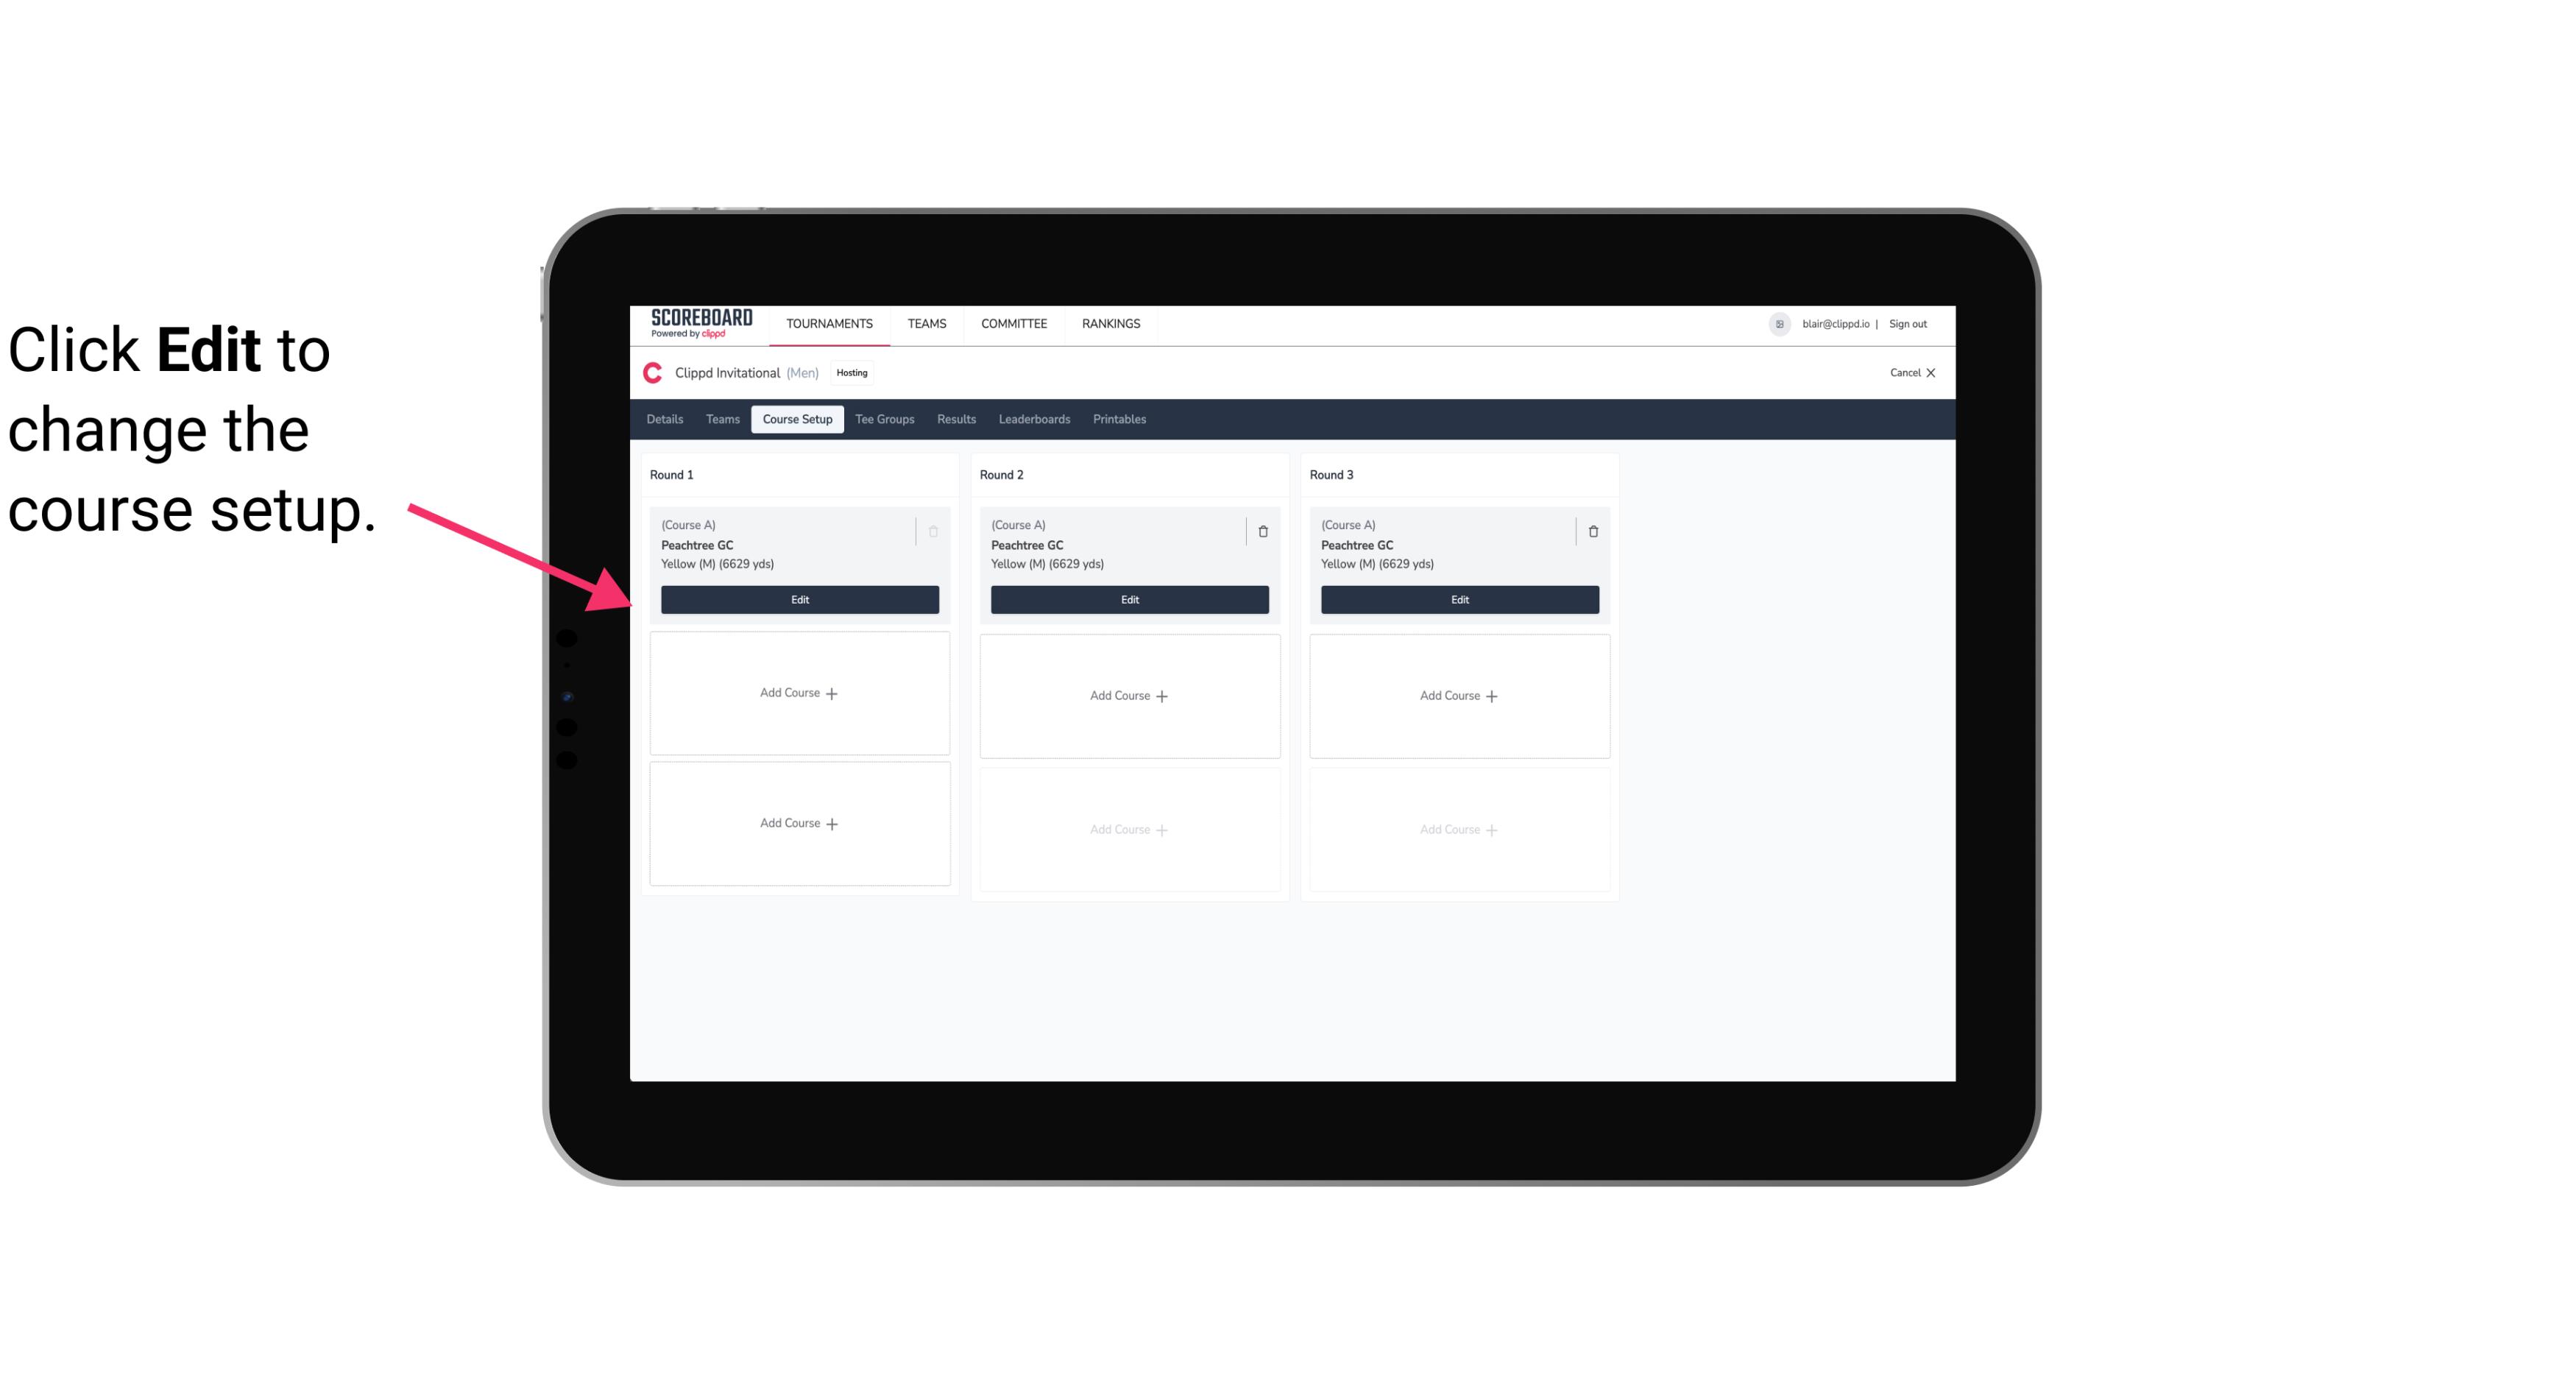Image resolution: width=2576 pixels, height=1386 pixels.
Task: Click Edit button for Round 2 course
Action: coord(1128,599)
